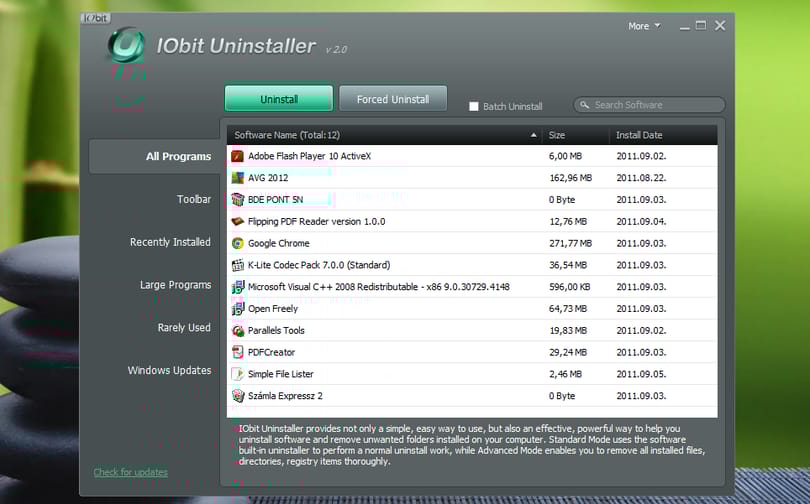
Task: Click the AVG 2012 program icon
Action: [238, 178]
